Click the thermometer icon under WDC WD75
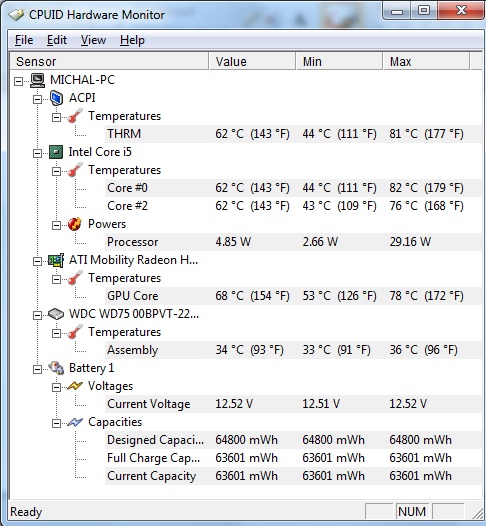Viewport: 486px width, 526px height. 75,332
